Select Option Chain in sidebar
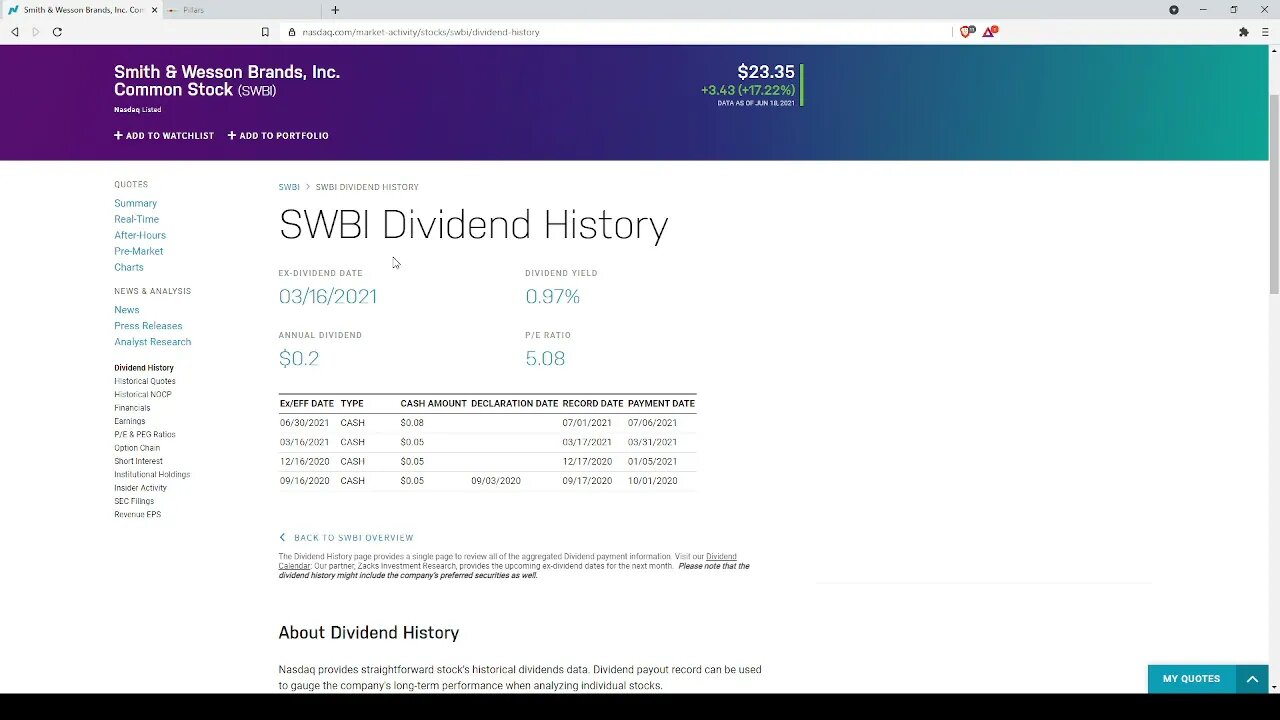This screenshot has height=720, width=1280. 137,448
